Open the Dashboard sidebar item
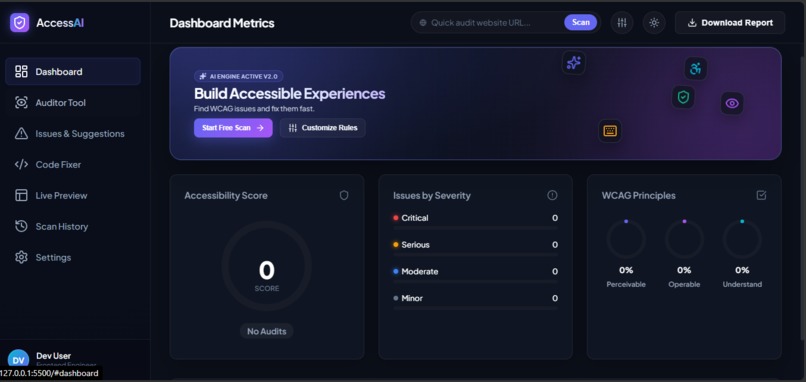This screenshot has height=382, width=806. tap(72, 71)
